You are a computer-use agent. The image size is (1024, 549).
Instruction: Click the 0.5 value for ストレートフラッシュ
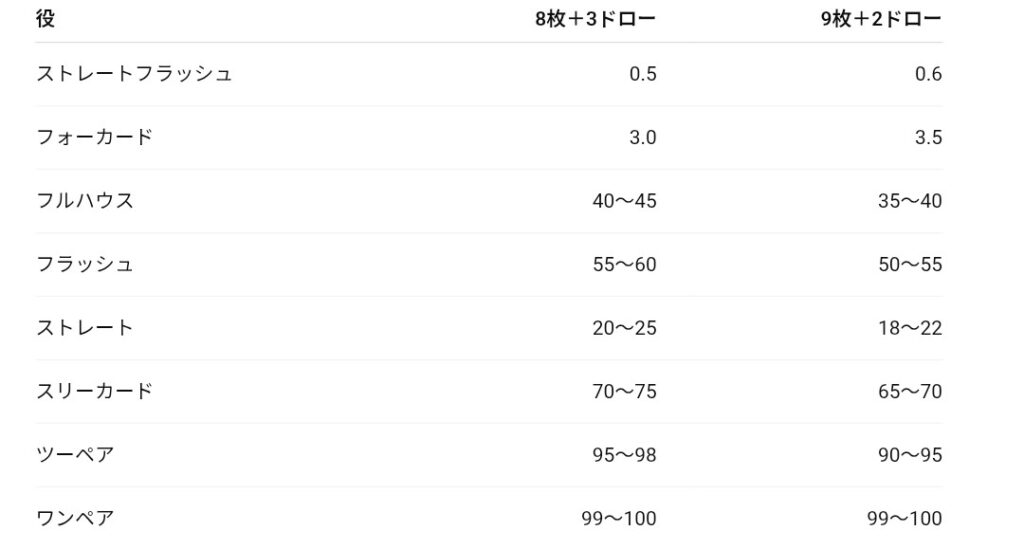pyautogui.click(x=642, y=74)
